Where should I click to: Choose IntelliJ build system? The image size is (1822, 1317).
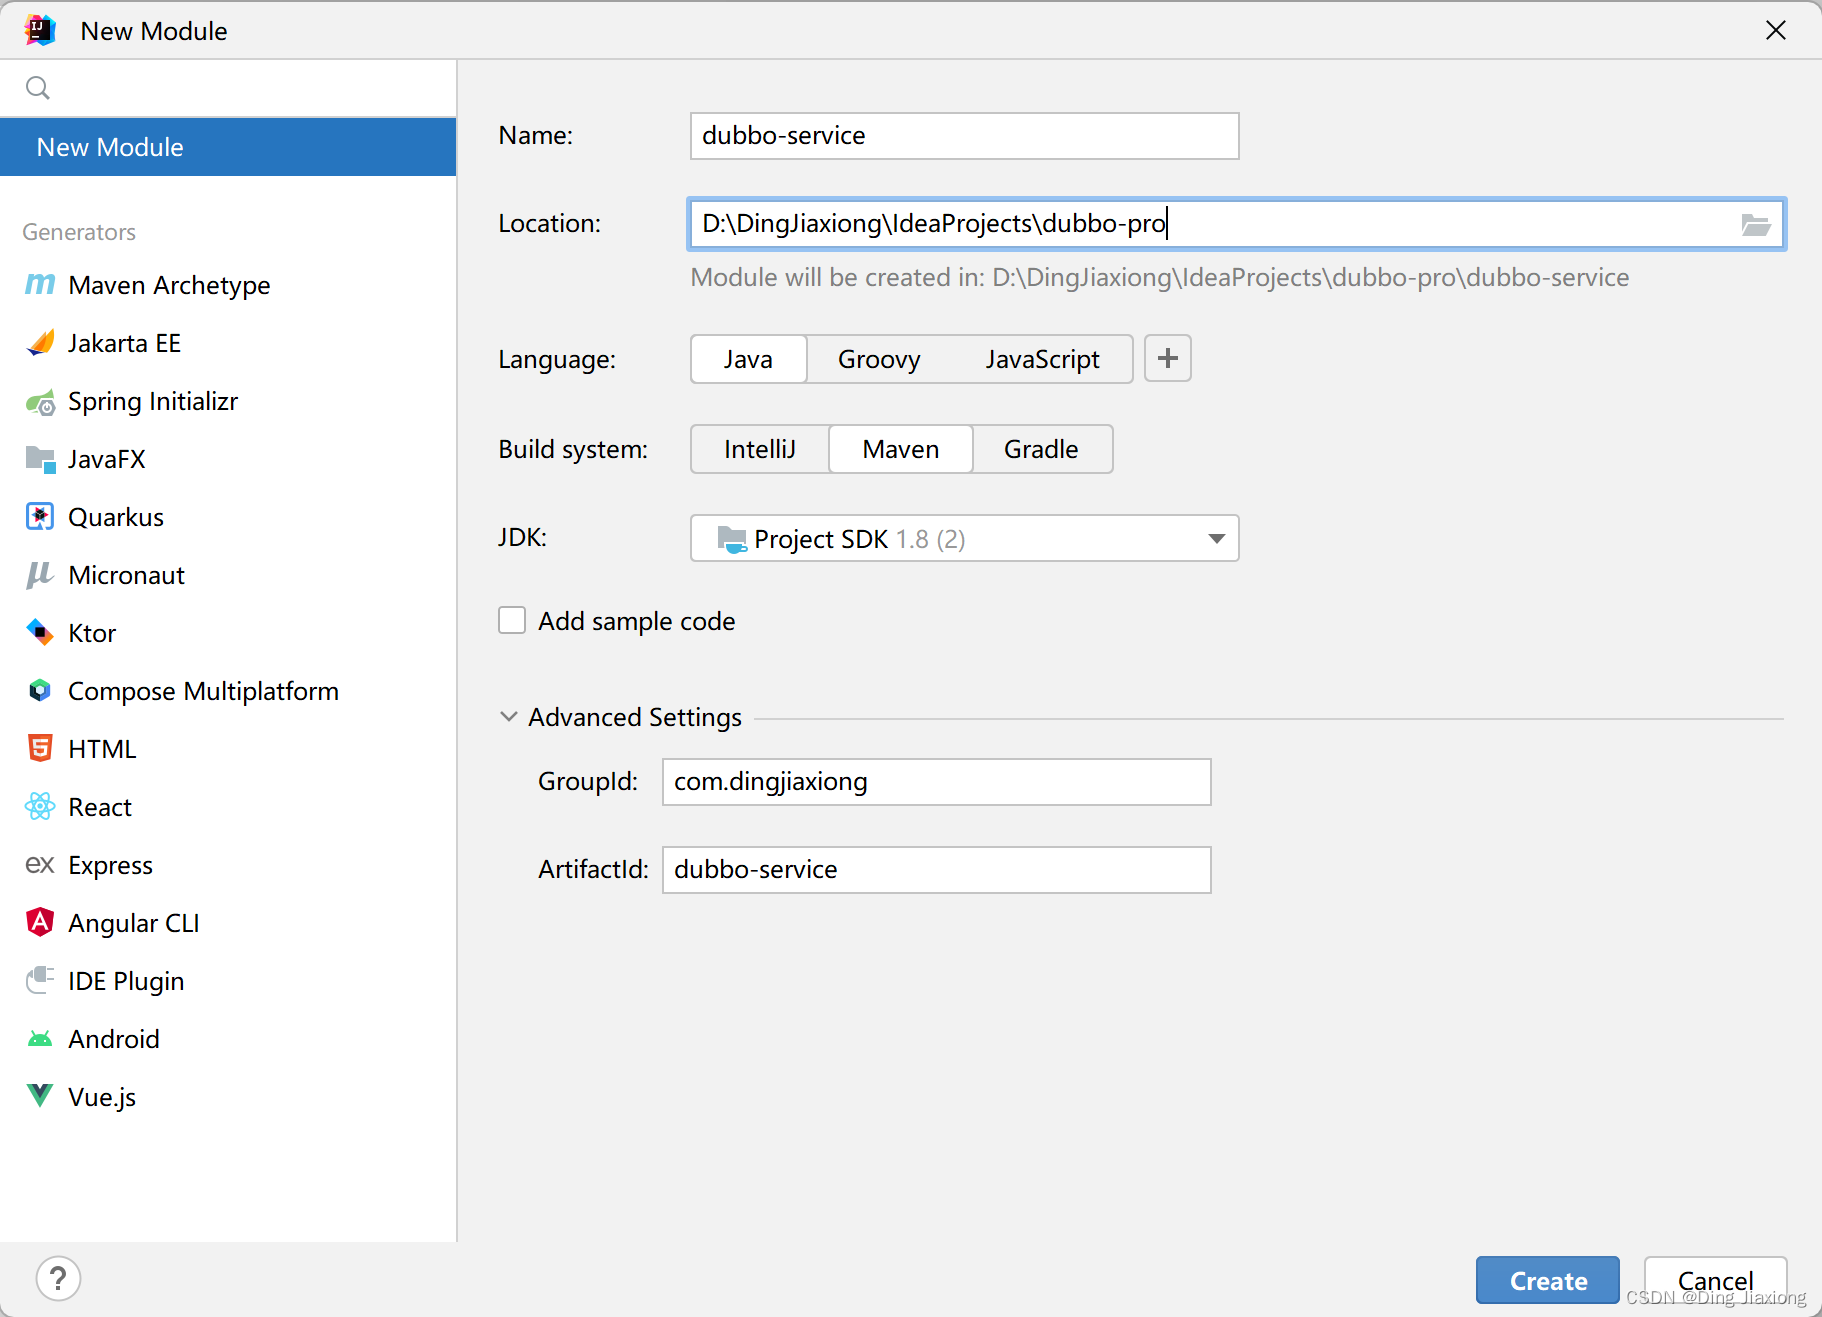[760, 449]
